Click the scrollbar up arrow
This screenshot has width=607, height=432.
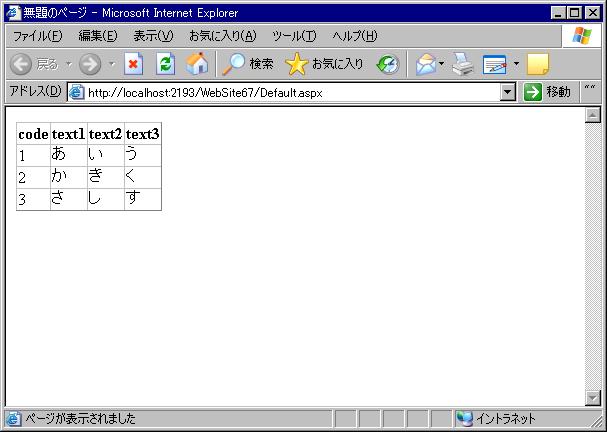(x=593, y=115)
